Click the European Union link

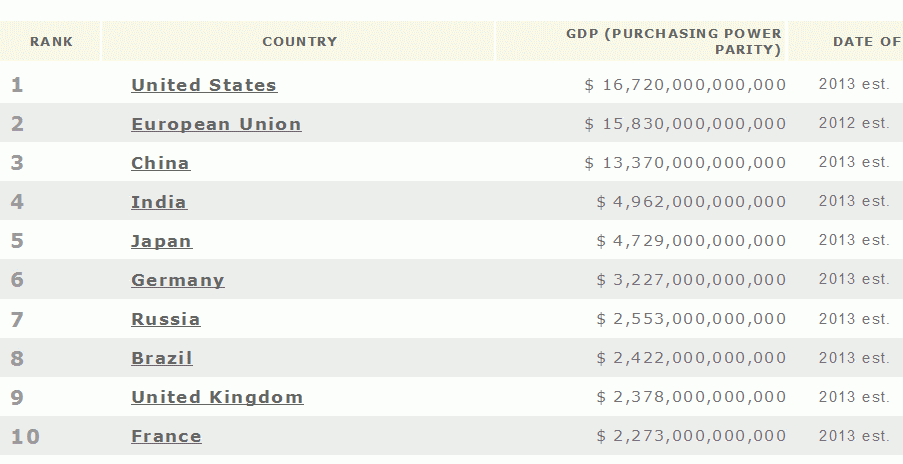[x=216, y=124]
